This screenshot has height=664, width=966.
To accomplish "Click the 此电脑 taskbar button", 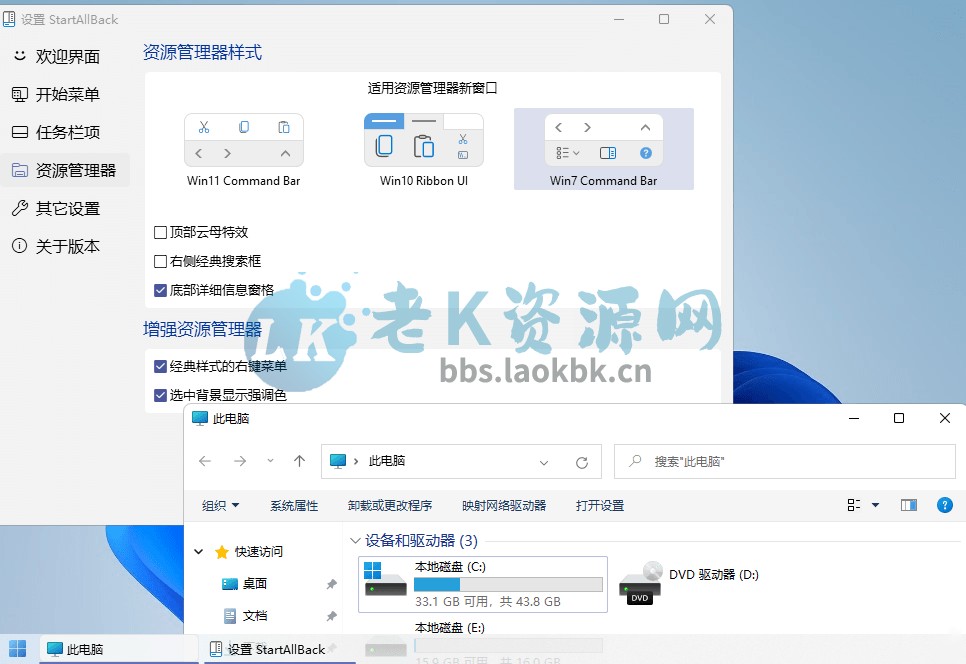I will [119, 649].
